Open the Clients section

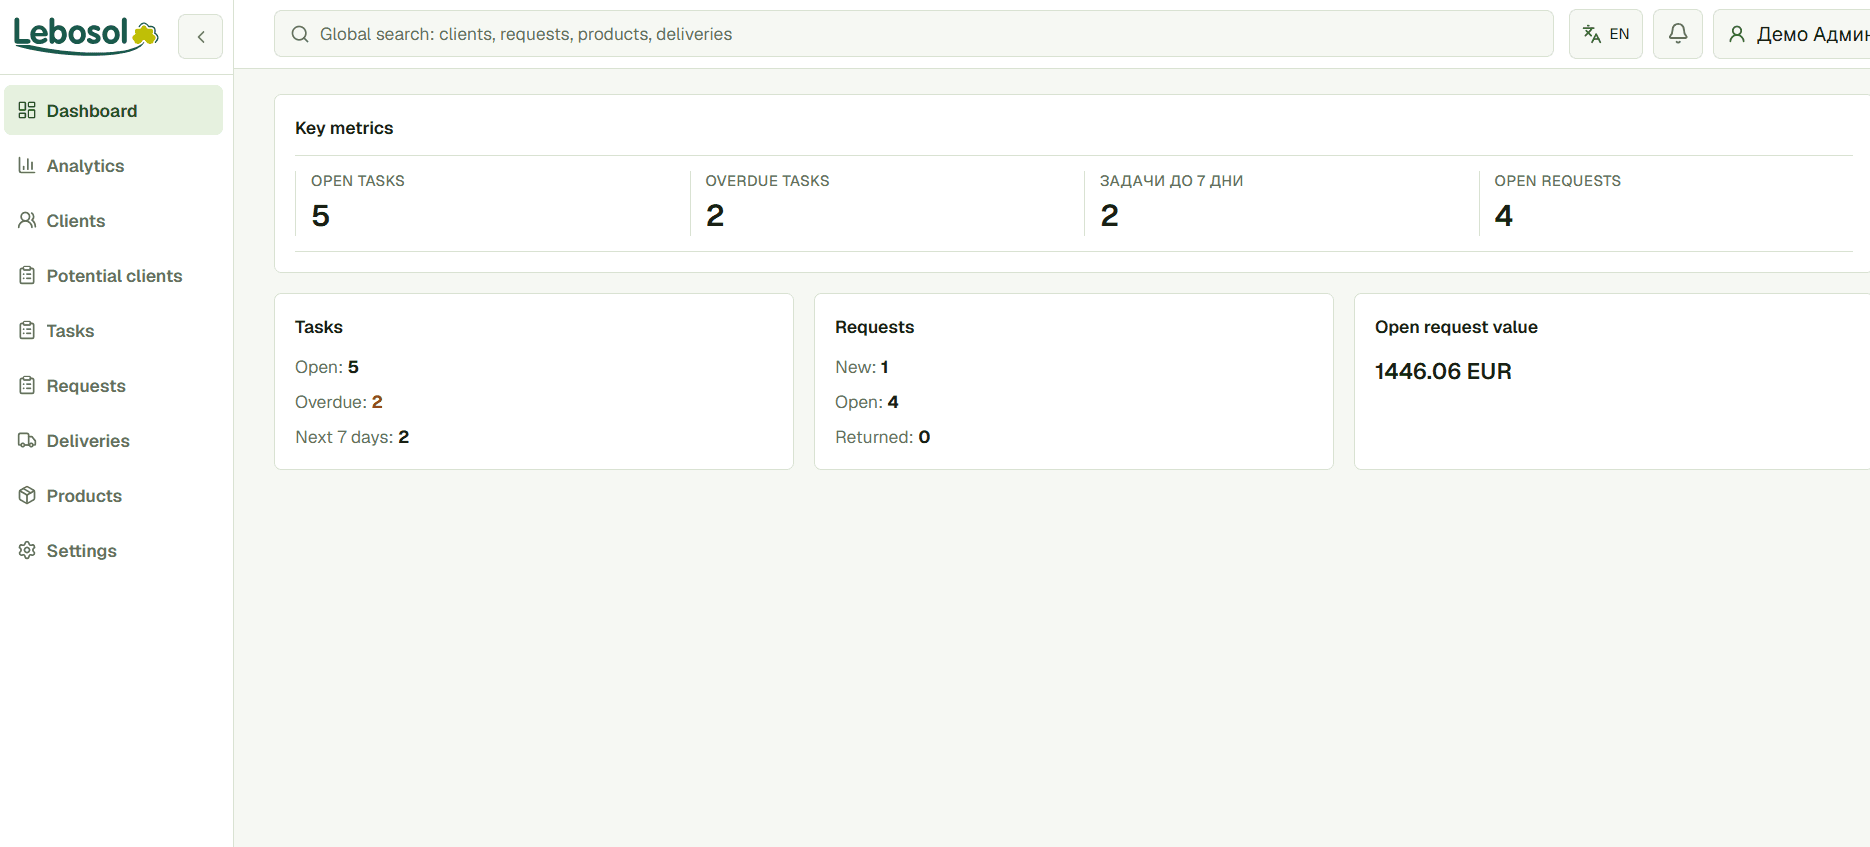(x=113, y=220)
